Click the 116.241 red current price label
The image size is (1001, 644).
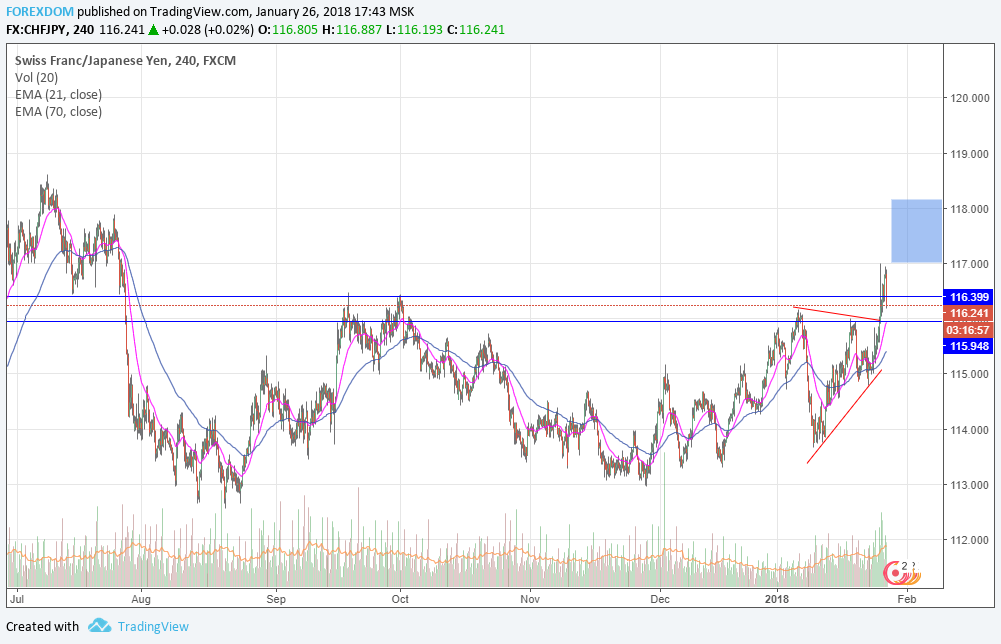(968, 313)
